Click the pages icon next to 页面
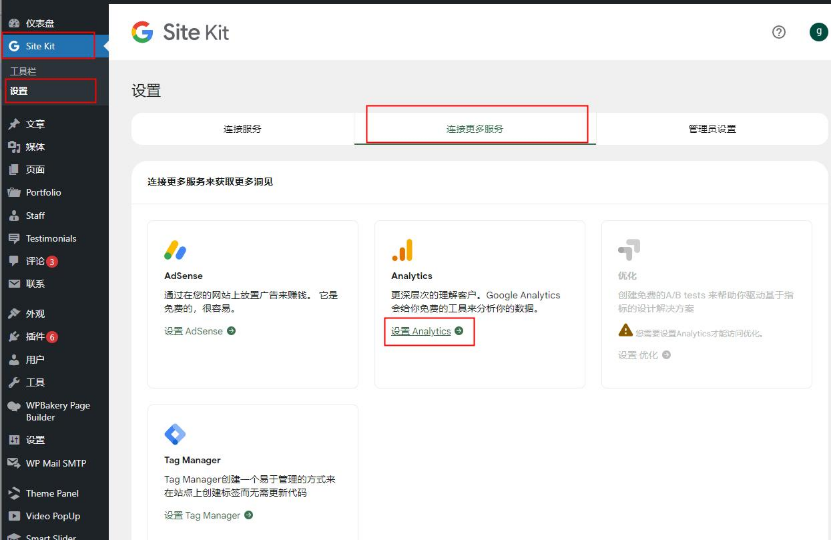This screenshot has width=831, height=540. [14, 170]
